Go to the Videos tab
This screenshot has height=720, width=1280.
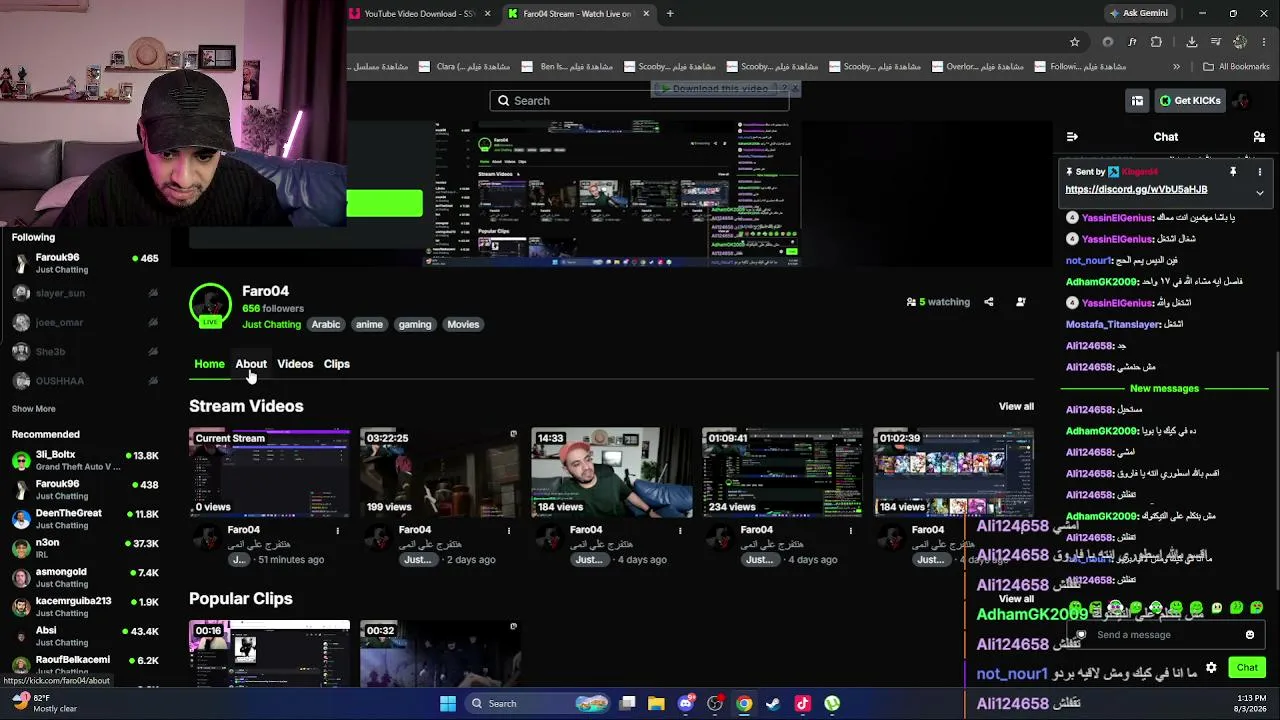click(x=295, y=364)
